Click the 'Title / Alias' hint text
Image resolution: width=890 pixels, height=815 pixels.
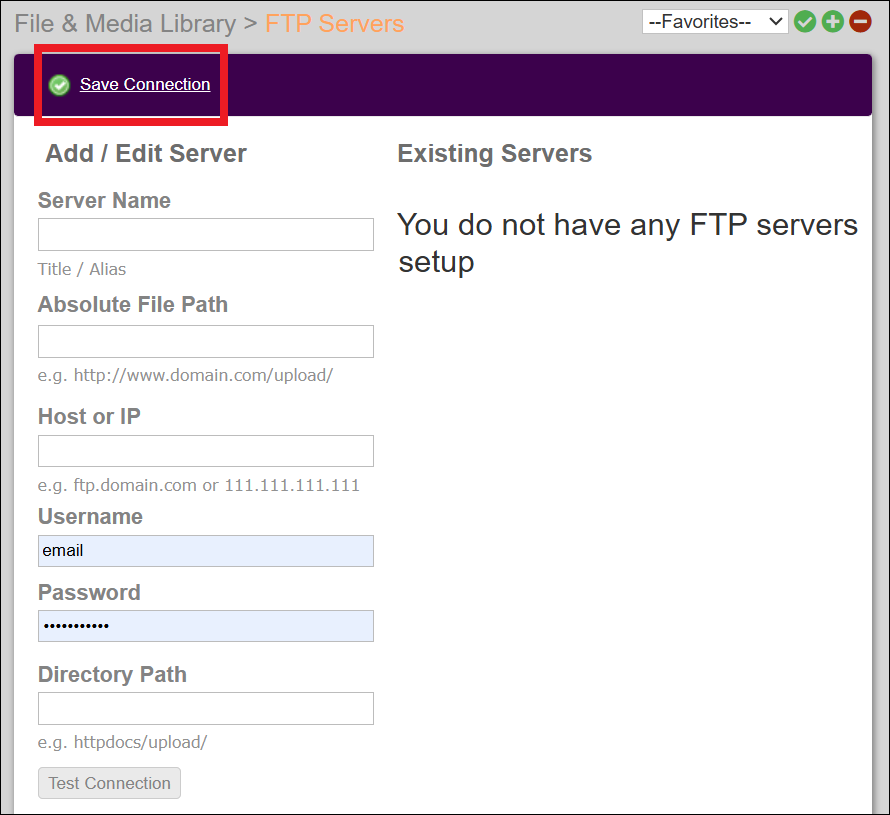tap(82, 269)
